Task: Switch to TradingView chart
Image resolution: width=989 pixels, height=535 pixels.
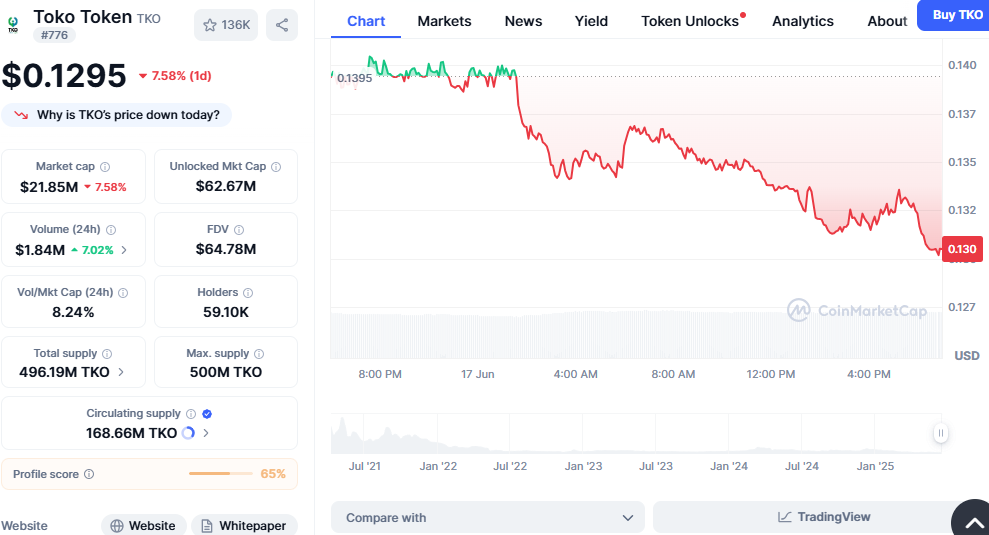Action: click(x=824, y=517)
